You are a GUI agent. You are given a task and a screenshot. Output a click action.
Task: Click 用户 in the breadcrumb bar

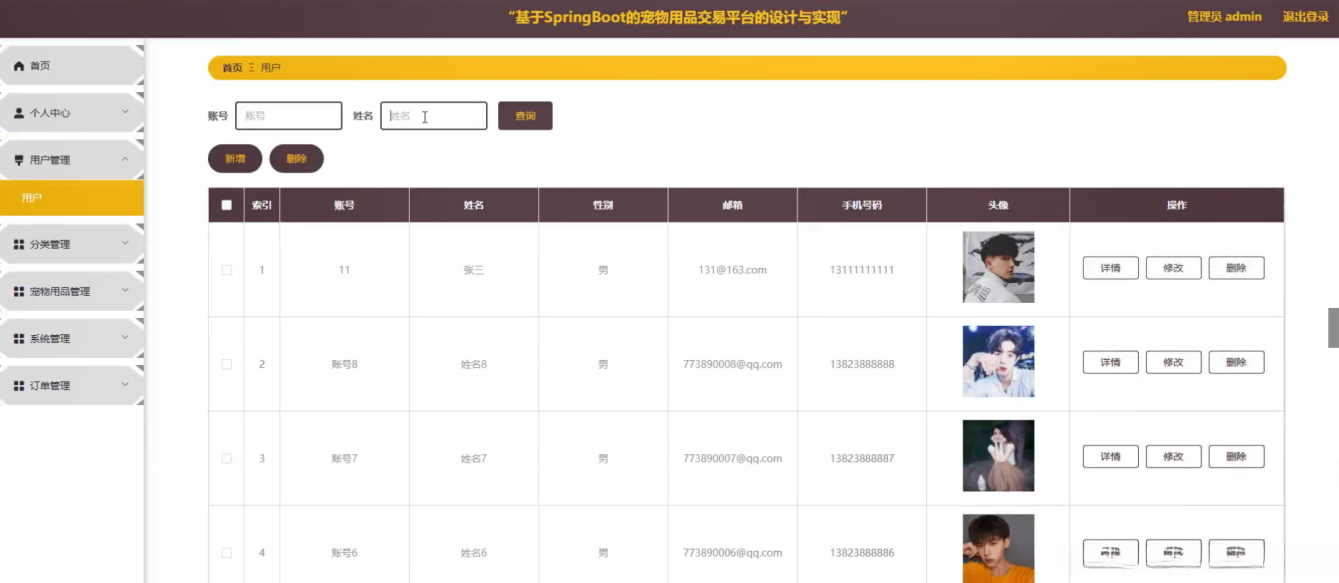click(271, 68)
